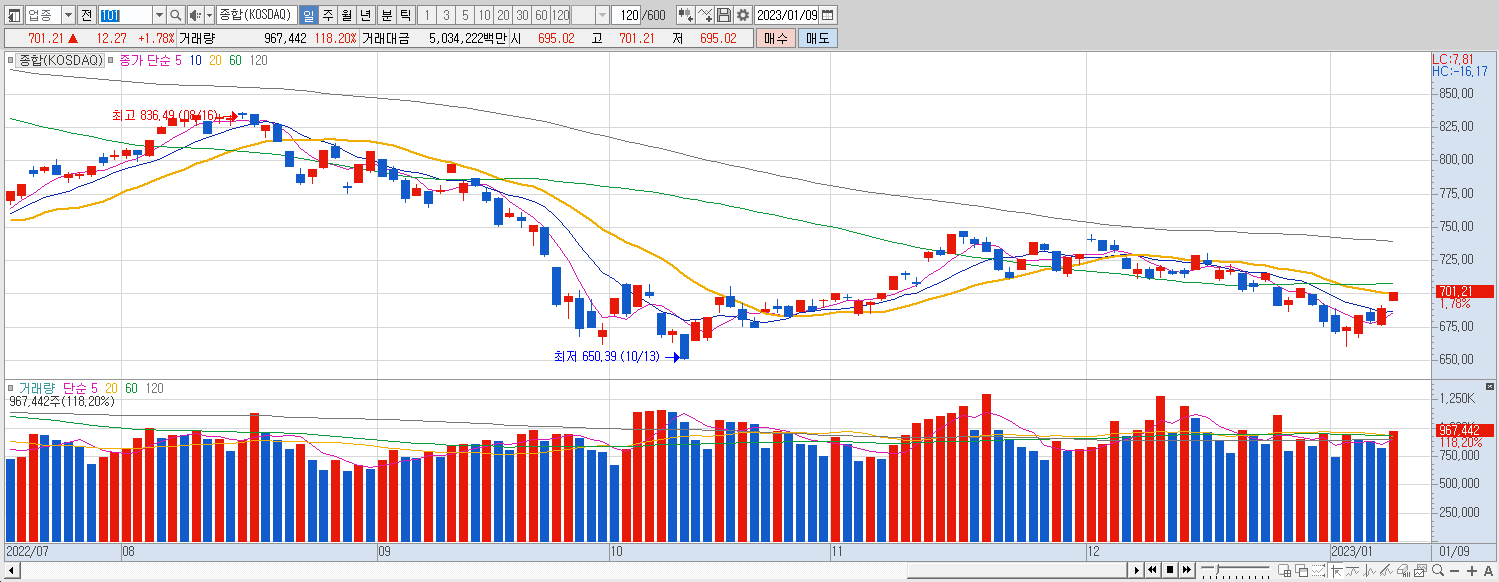This screenshot has height=582, width=1499.
Task: Click the 종합(KOSDAQ) name field in toolbar
Action: pyautogui.click(x=255, y=15)
